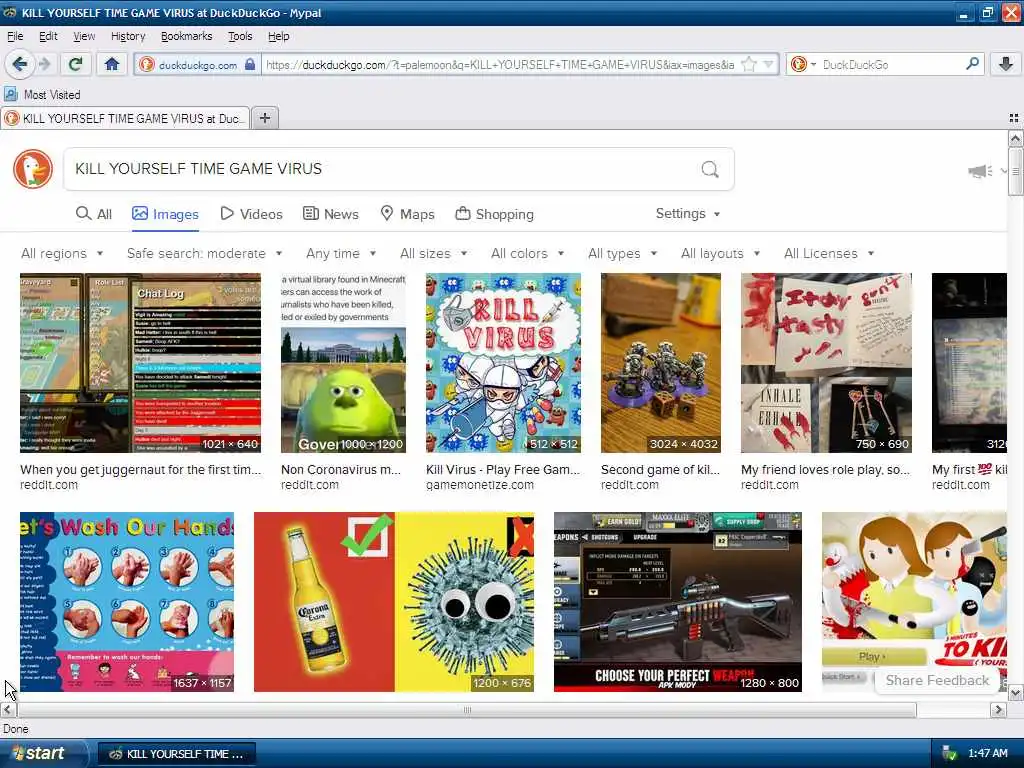
Task: Open the History menu
Action: tap(128, 37)
